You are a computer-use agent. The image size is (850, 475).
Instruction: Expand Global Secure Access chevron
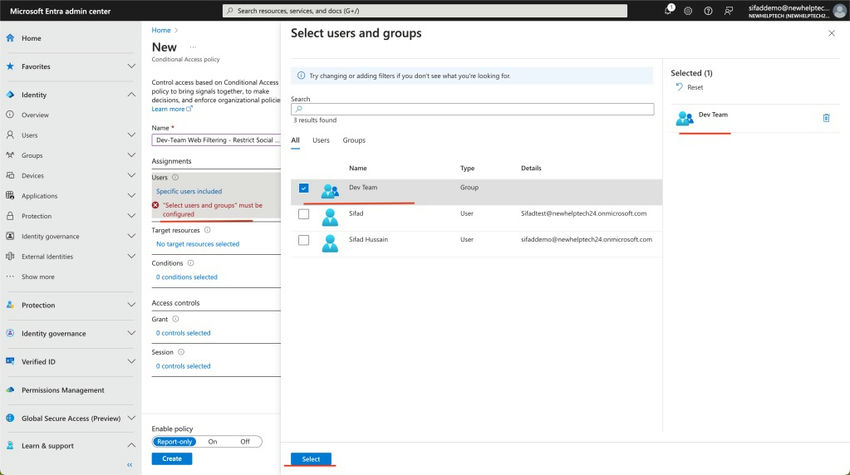point(131,418)
